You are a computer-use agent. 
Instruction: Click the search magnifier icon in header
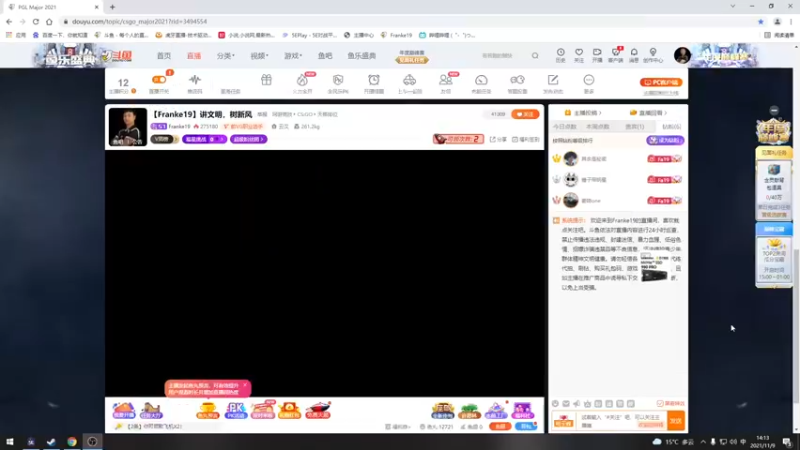pos(535,56)
